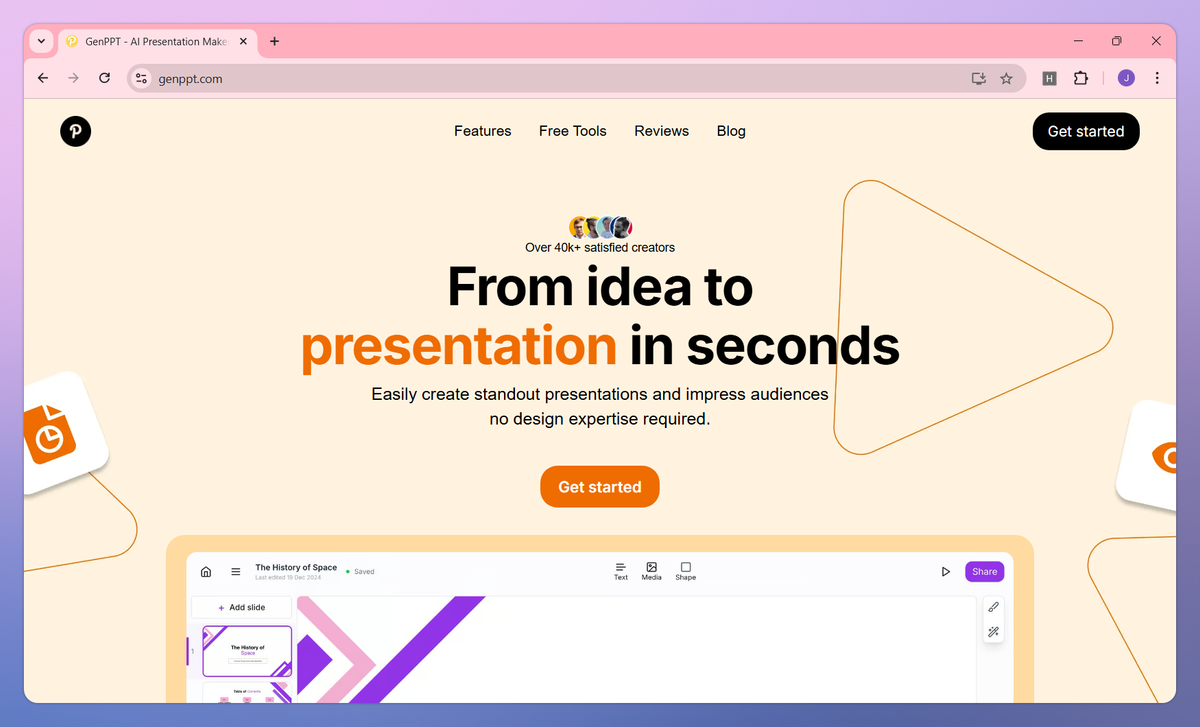
Task: Close the GenPPT browser tab
Action: click(x=241, y=41)
